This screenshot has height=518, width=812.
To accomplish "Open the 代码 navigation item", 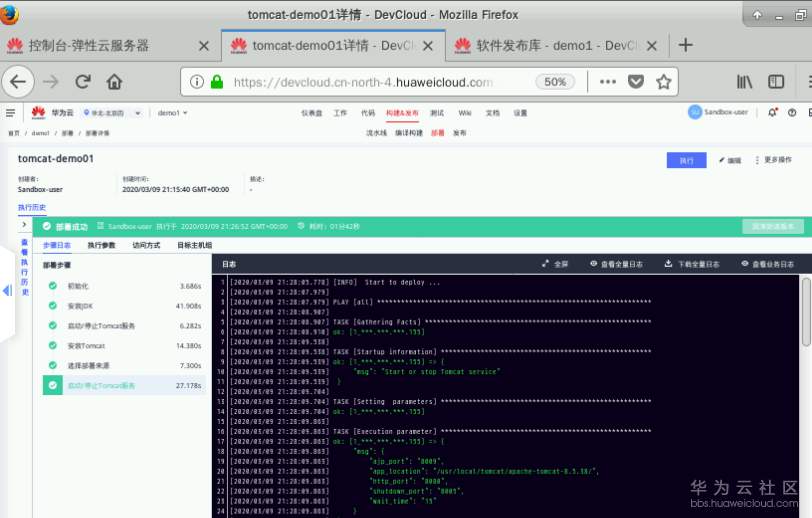I will 368,113.
